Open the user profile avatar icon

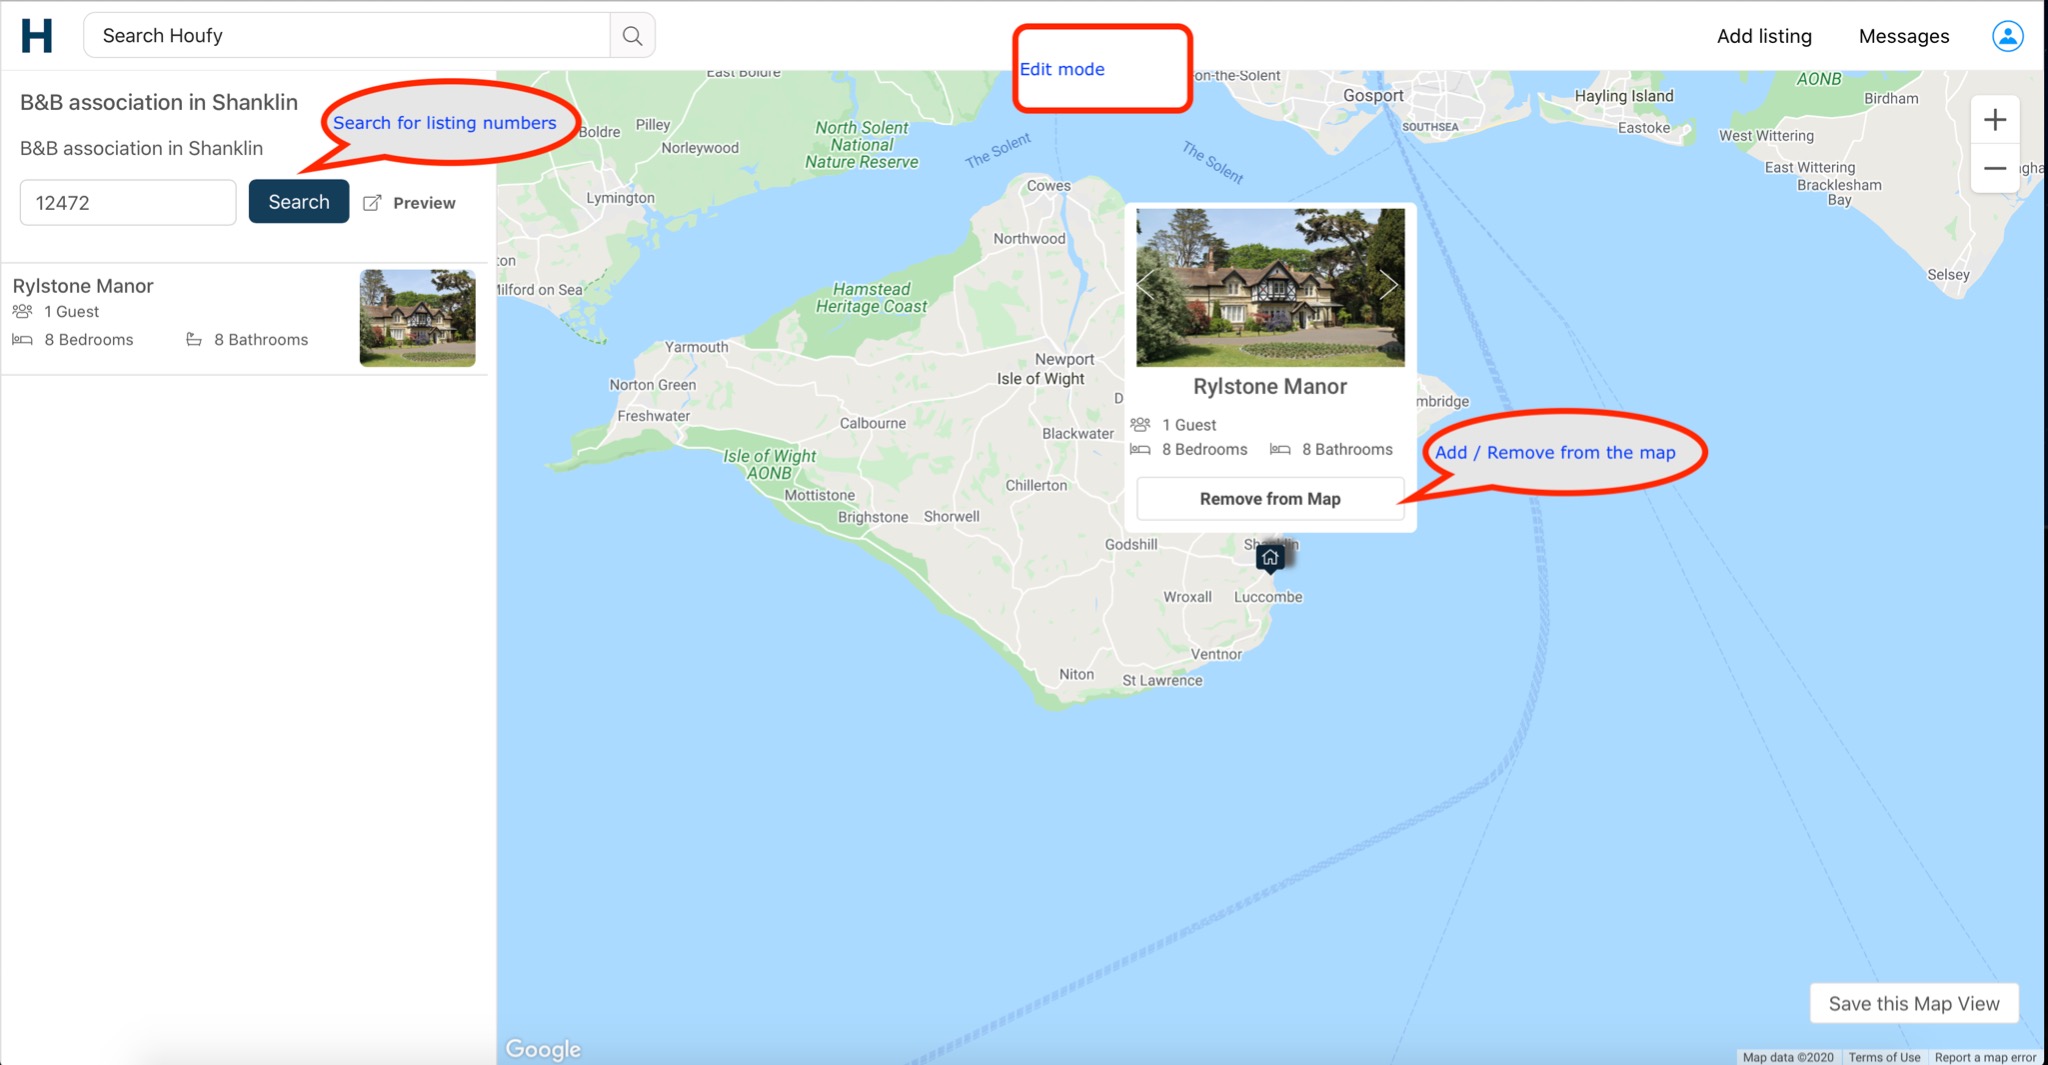tap(2007, 36)
